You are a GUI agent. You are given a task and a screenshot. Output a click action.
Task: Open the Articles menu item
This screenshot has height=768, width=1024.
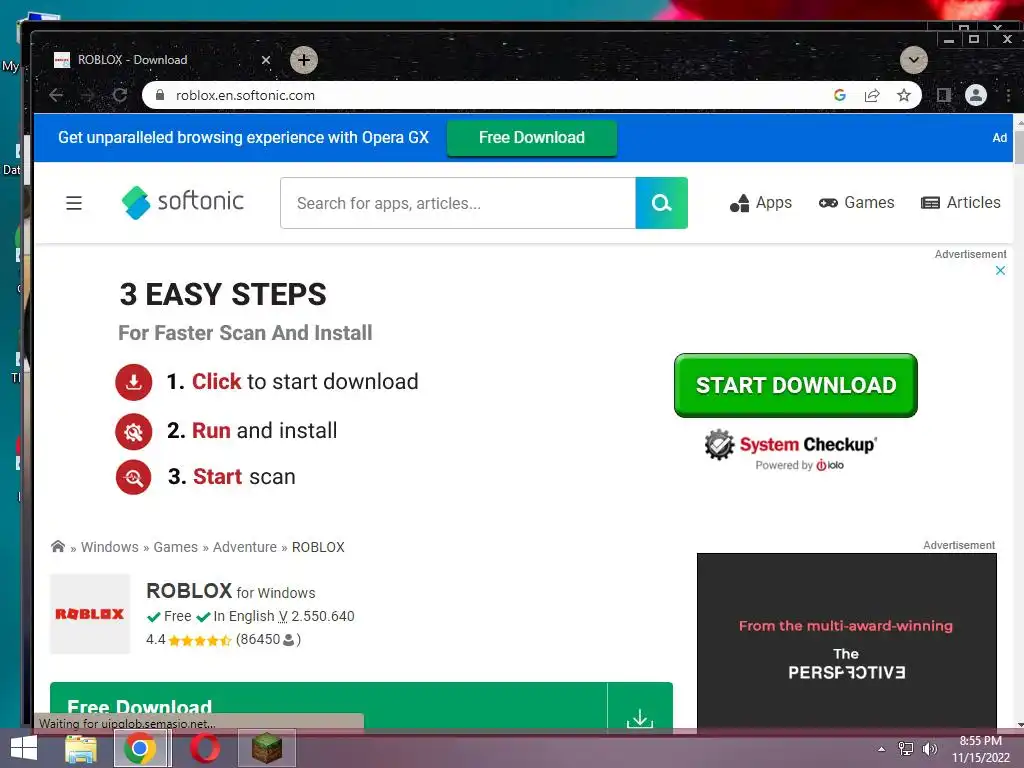click(x=960, y=203)
